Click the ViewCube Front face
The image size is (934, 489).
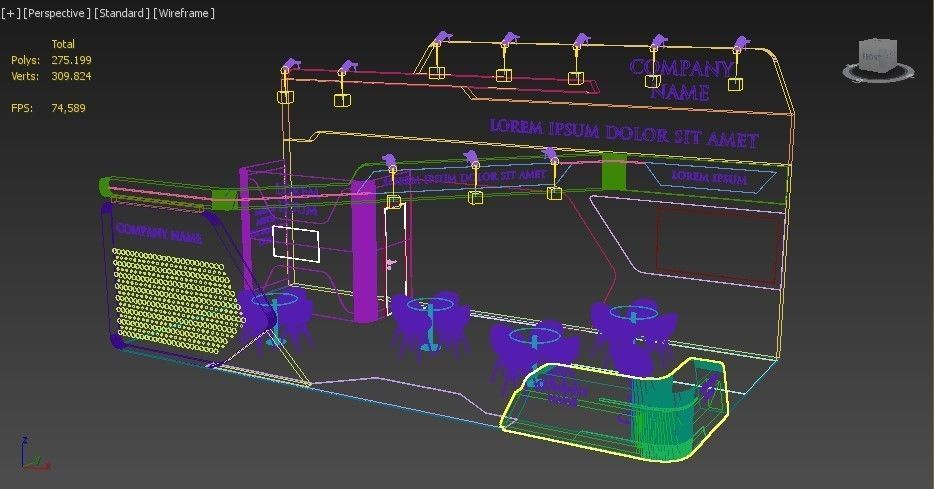point(872,57)
